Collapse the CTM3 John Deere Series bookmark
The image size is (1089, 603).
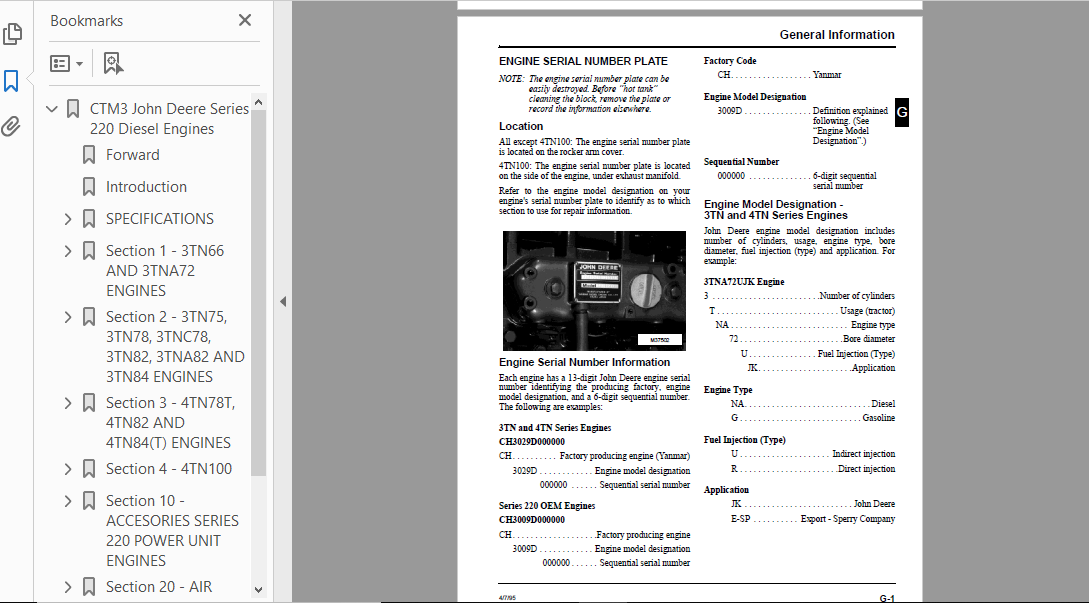[51, 108]
